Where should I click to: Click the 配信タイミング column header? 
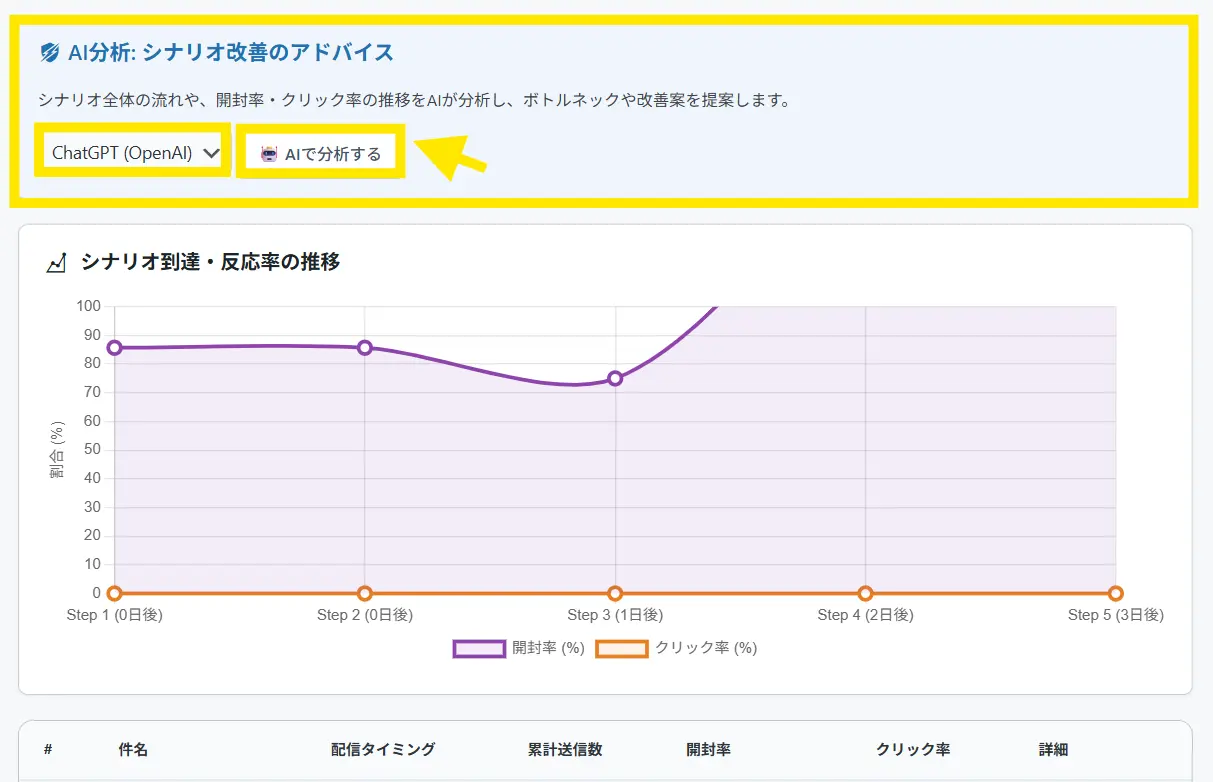(383, 749)
